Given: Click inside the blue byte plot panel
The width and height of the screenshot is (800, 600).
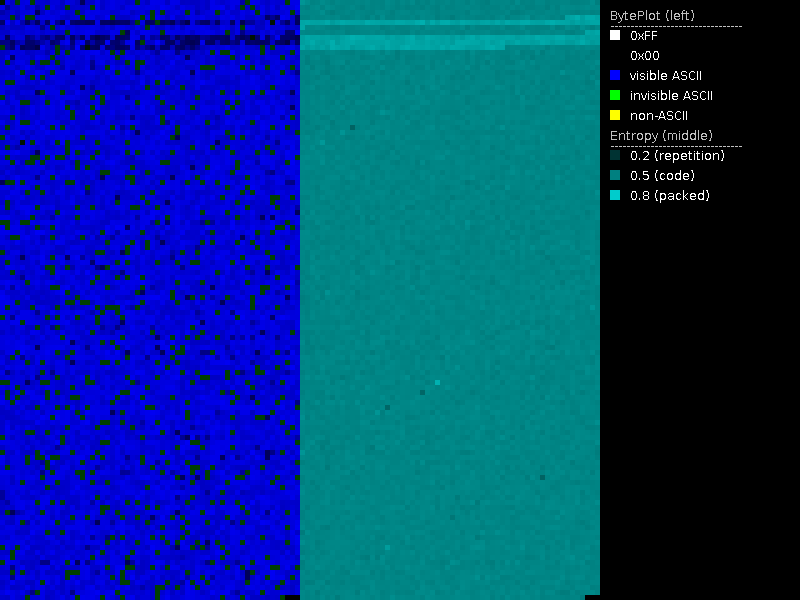Looking at the screenshot, I should click(x=150, y=300).
